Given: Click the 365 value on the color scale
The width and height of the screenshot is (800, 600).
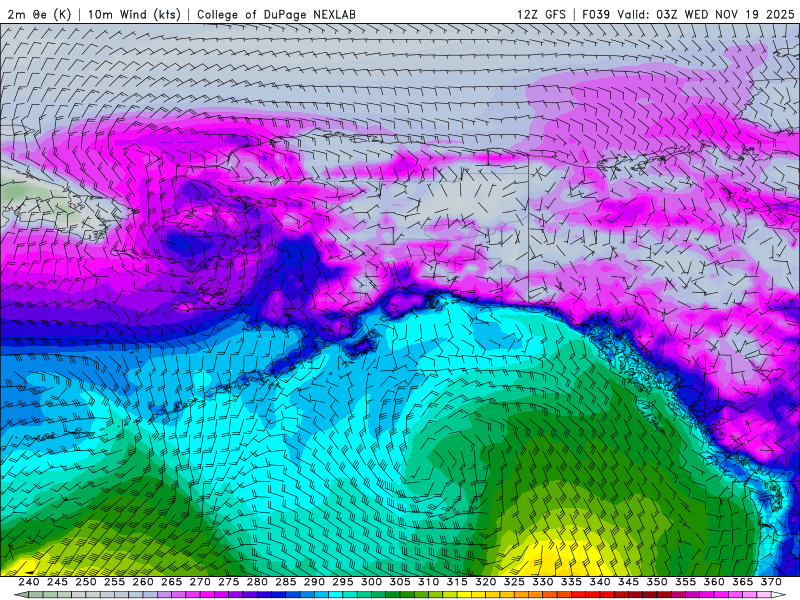Looking at the screenshot, I should pos(743,582).
